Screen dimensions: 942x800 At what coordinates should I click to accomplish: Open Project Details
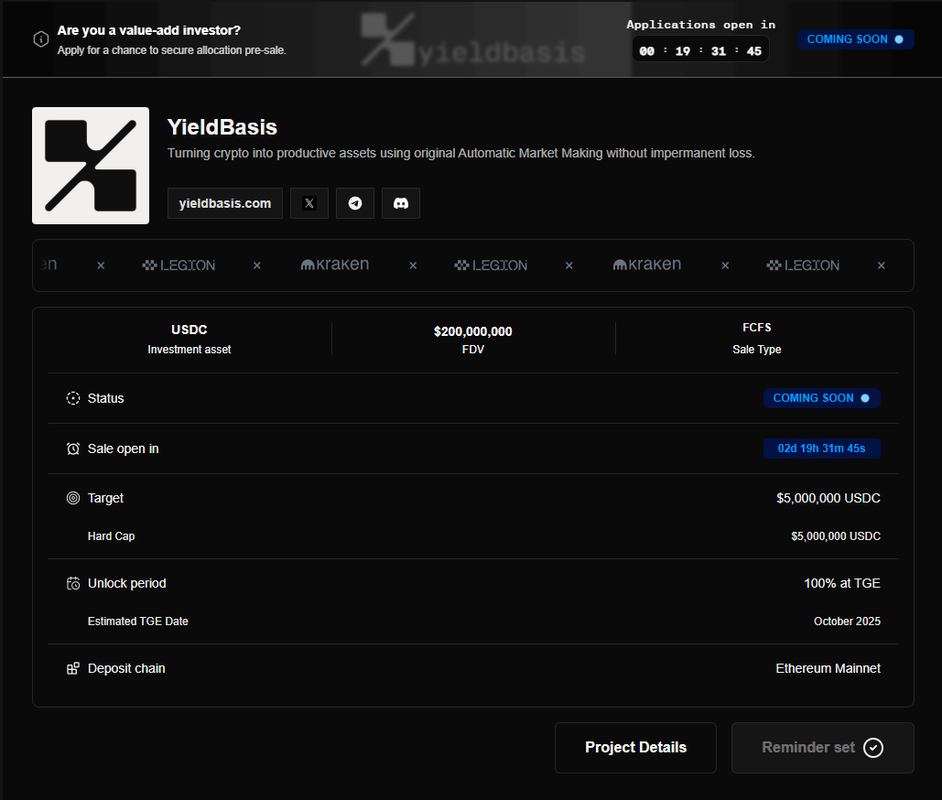(636, 748)
